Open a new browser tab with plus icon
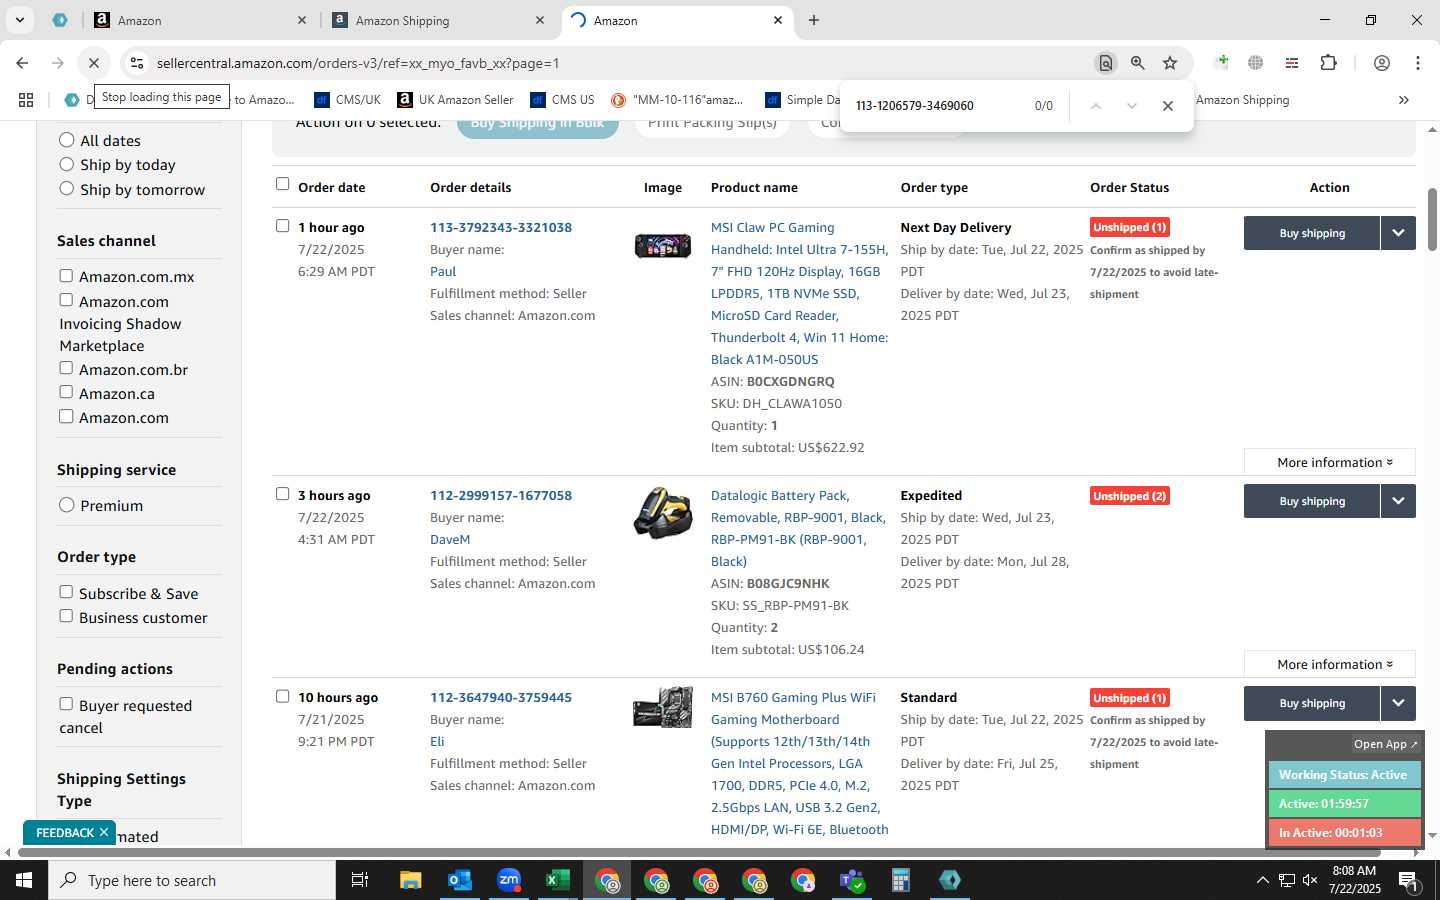This screenshot has height=900, width=1440. [814, 20]
